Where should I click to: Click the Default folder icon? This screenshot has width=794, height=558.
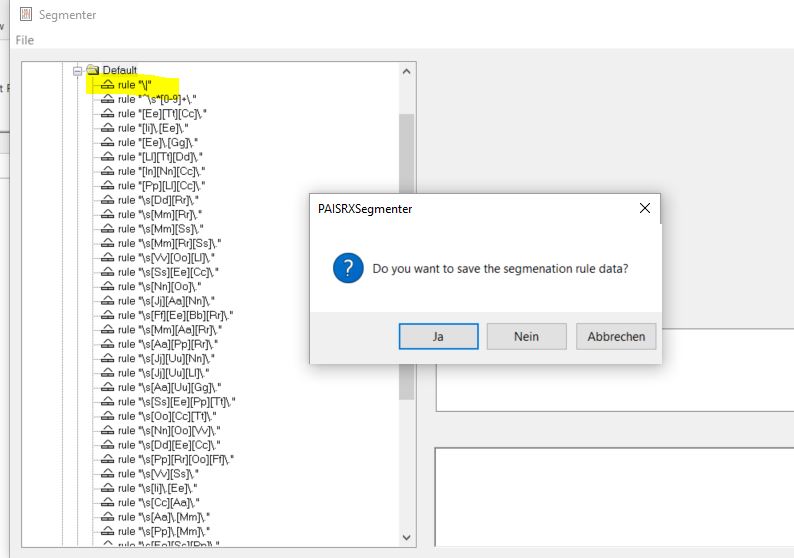coord(93,70)
